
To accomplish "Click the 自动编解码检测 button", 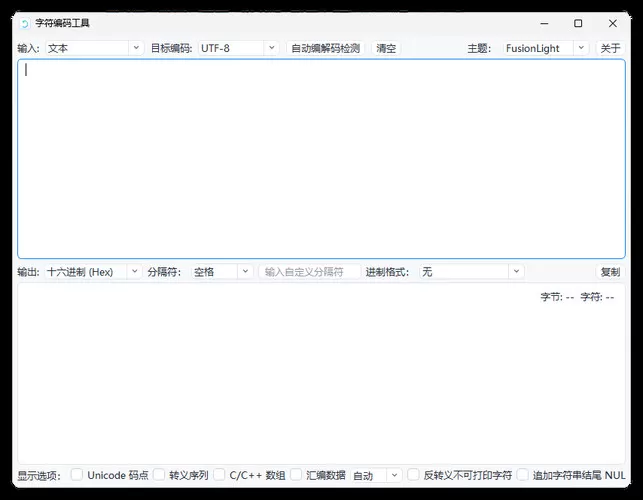I will coord(325,48).
